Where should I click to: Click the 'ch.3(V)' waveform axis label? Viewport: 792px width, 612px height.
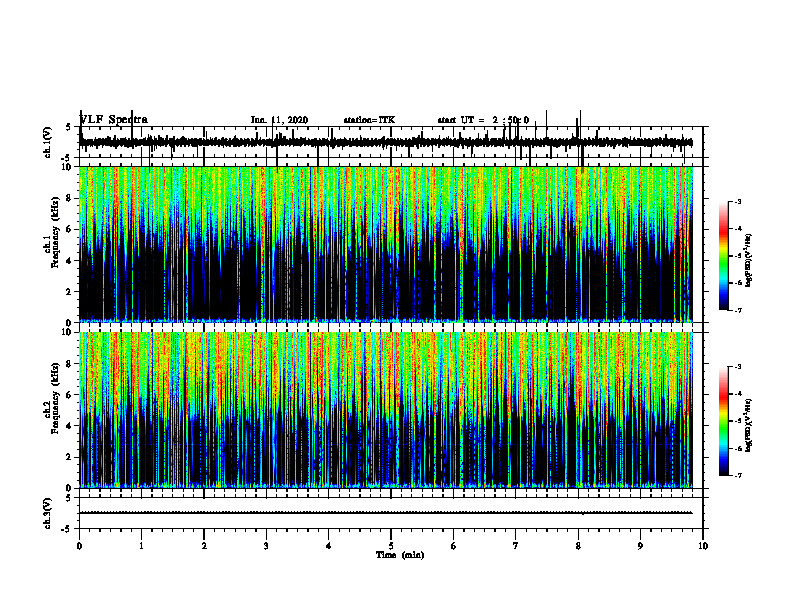click(48, 513)
